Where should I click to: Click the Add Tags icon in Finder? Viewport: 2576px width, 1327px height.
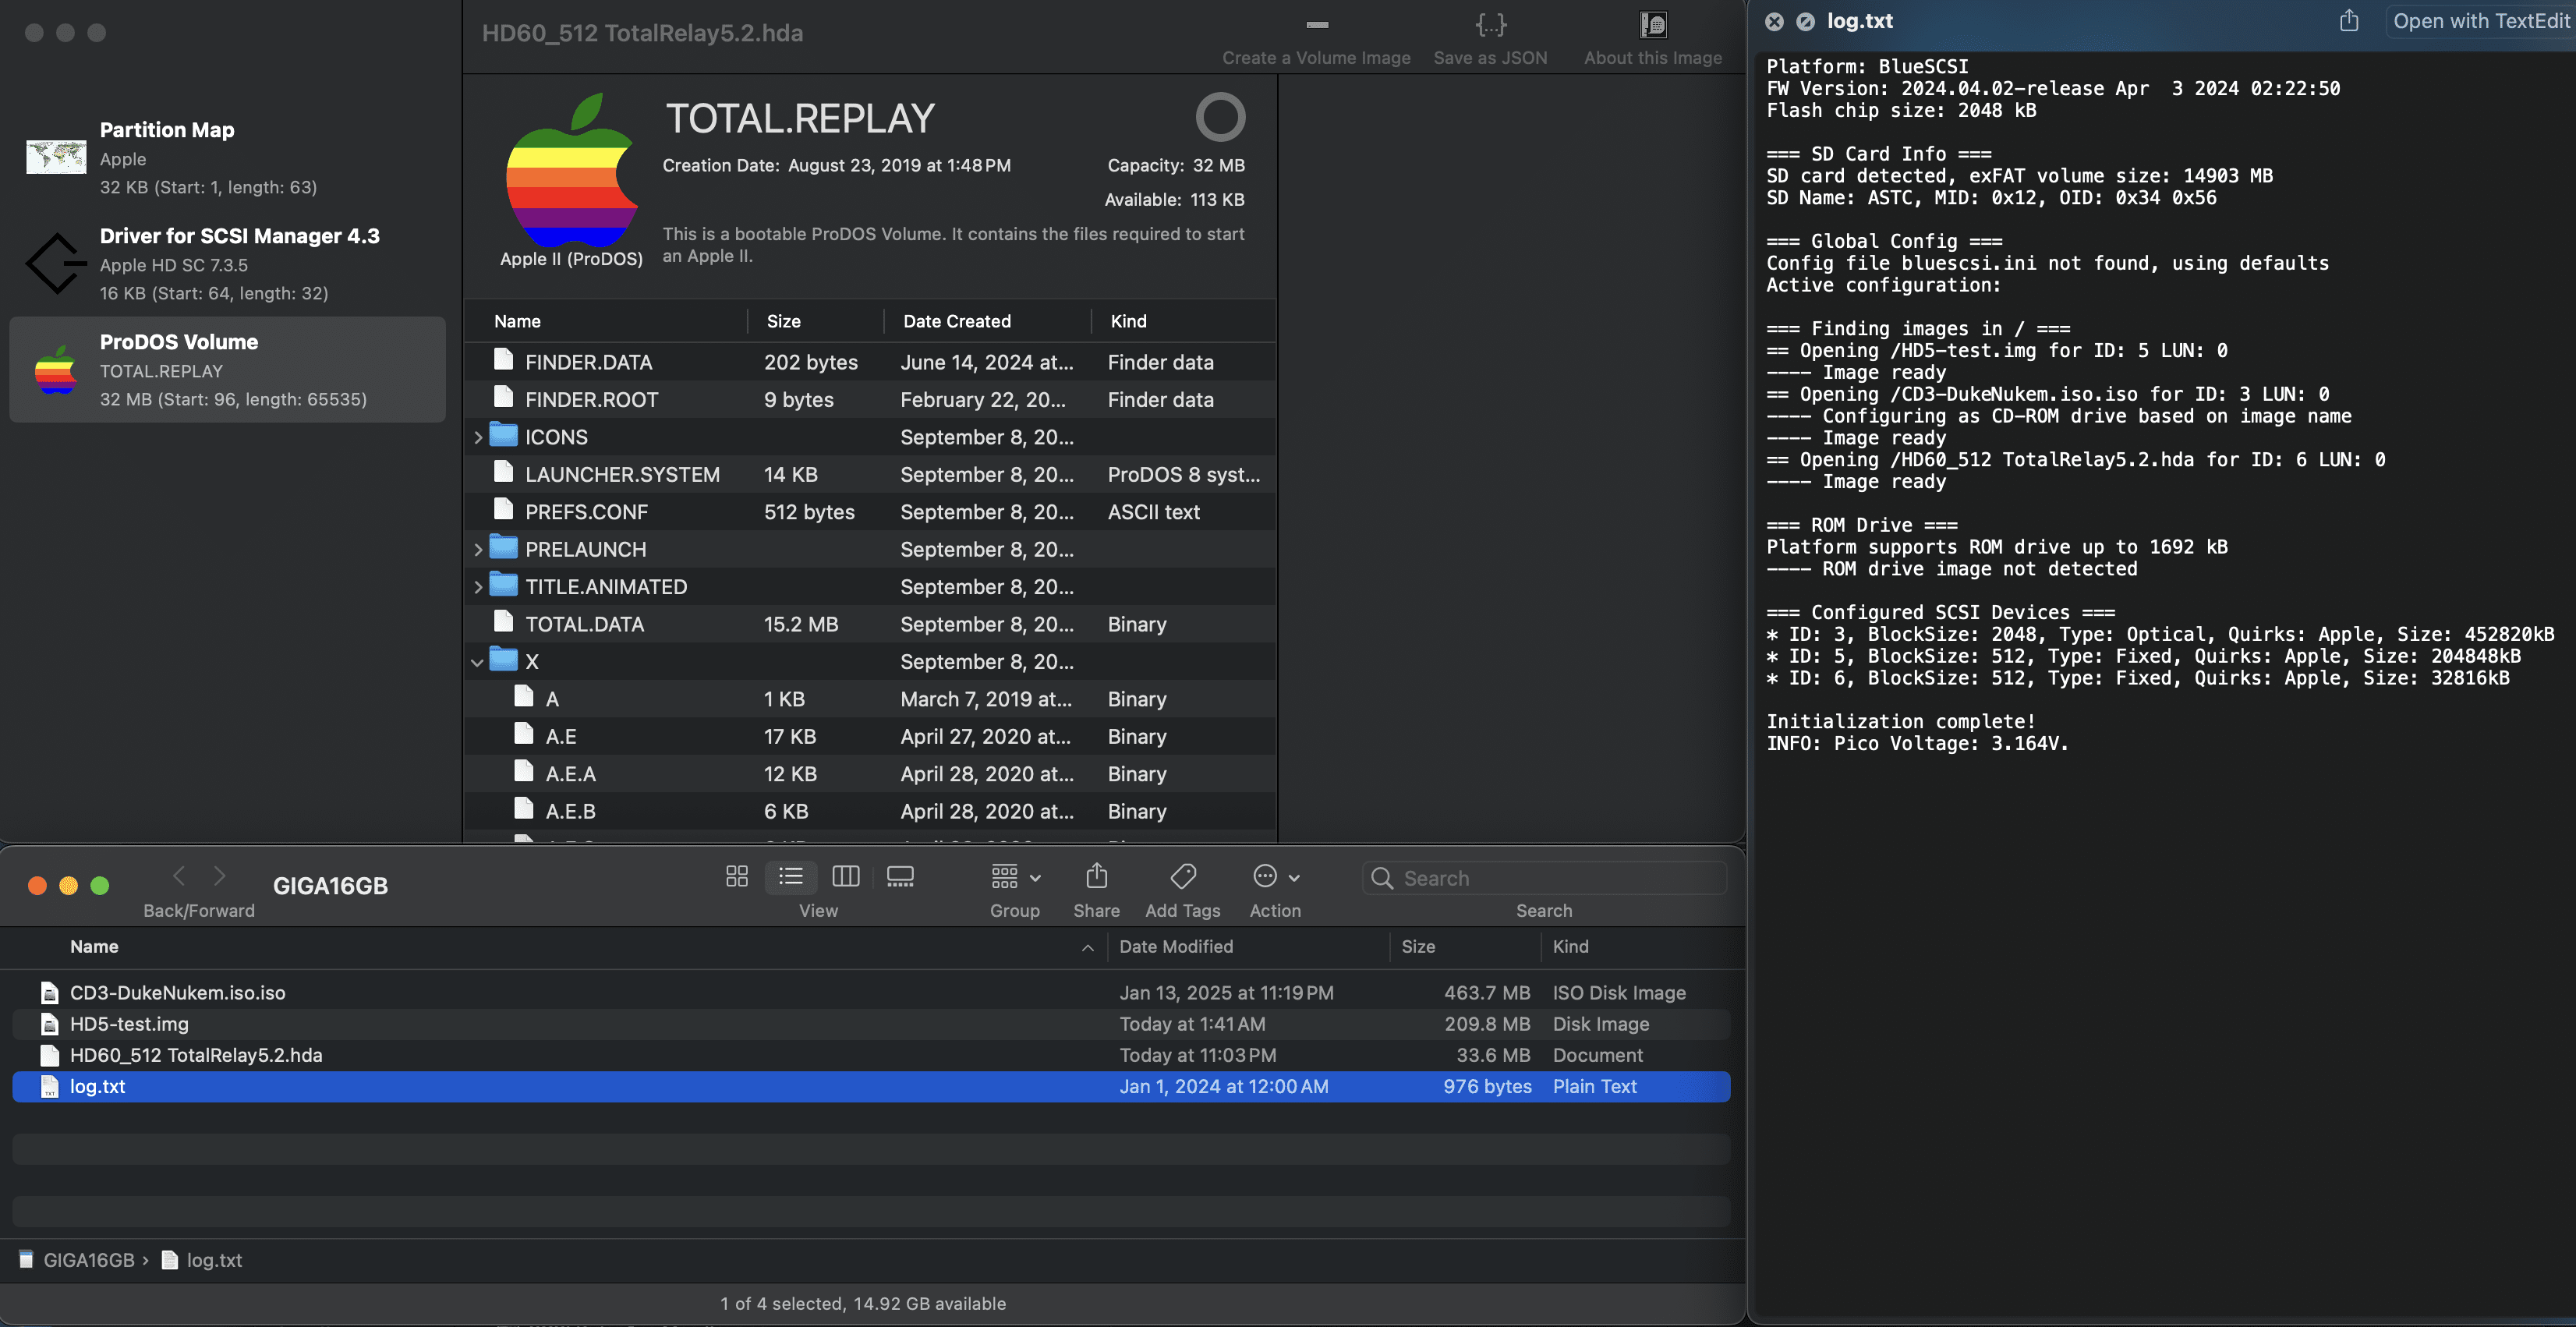click(x=1183, y=876)
